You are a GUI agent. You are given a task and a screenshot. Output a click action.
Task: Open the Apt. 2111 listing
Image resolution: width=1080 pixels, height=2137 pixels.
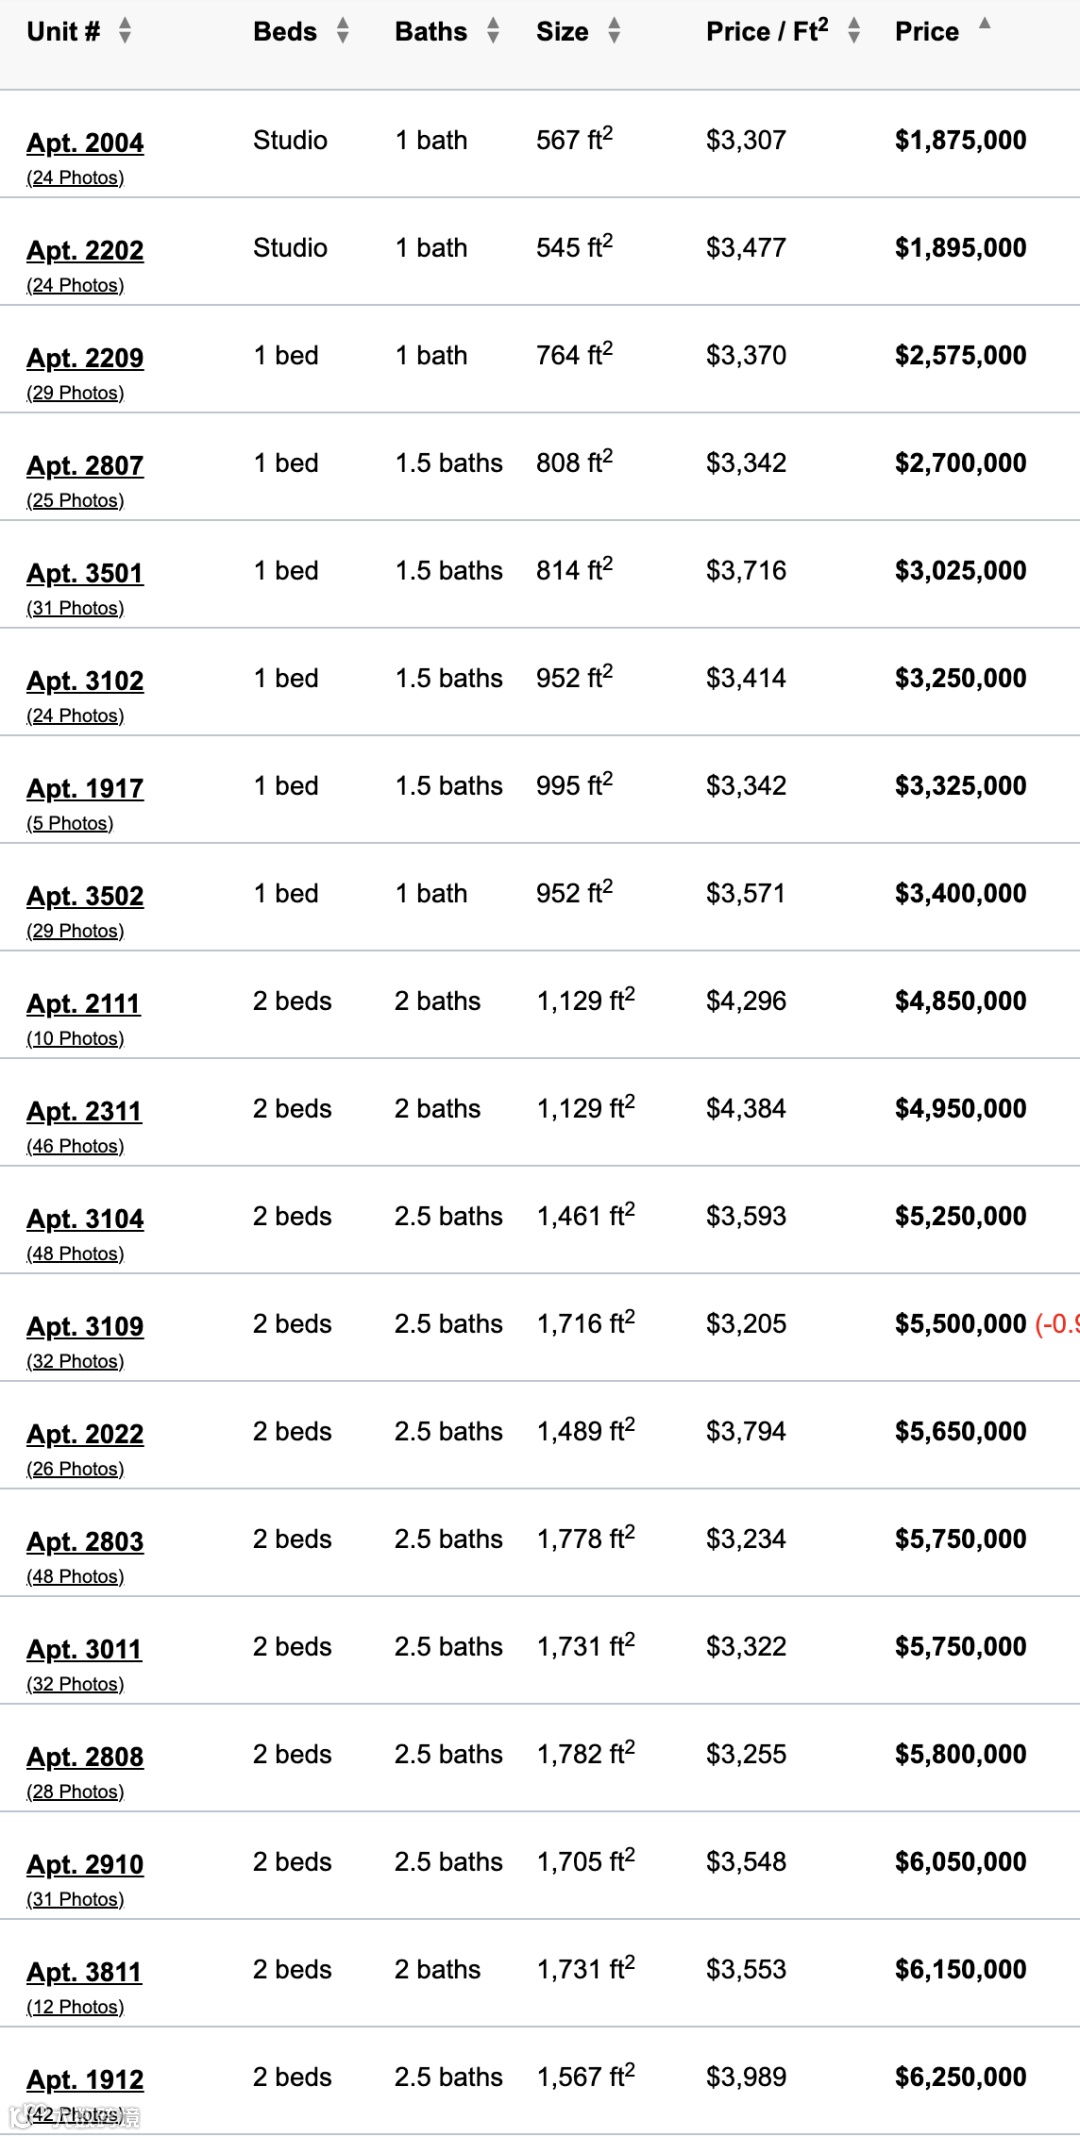click(x=83, y=1004)
